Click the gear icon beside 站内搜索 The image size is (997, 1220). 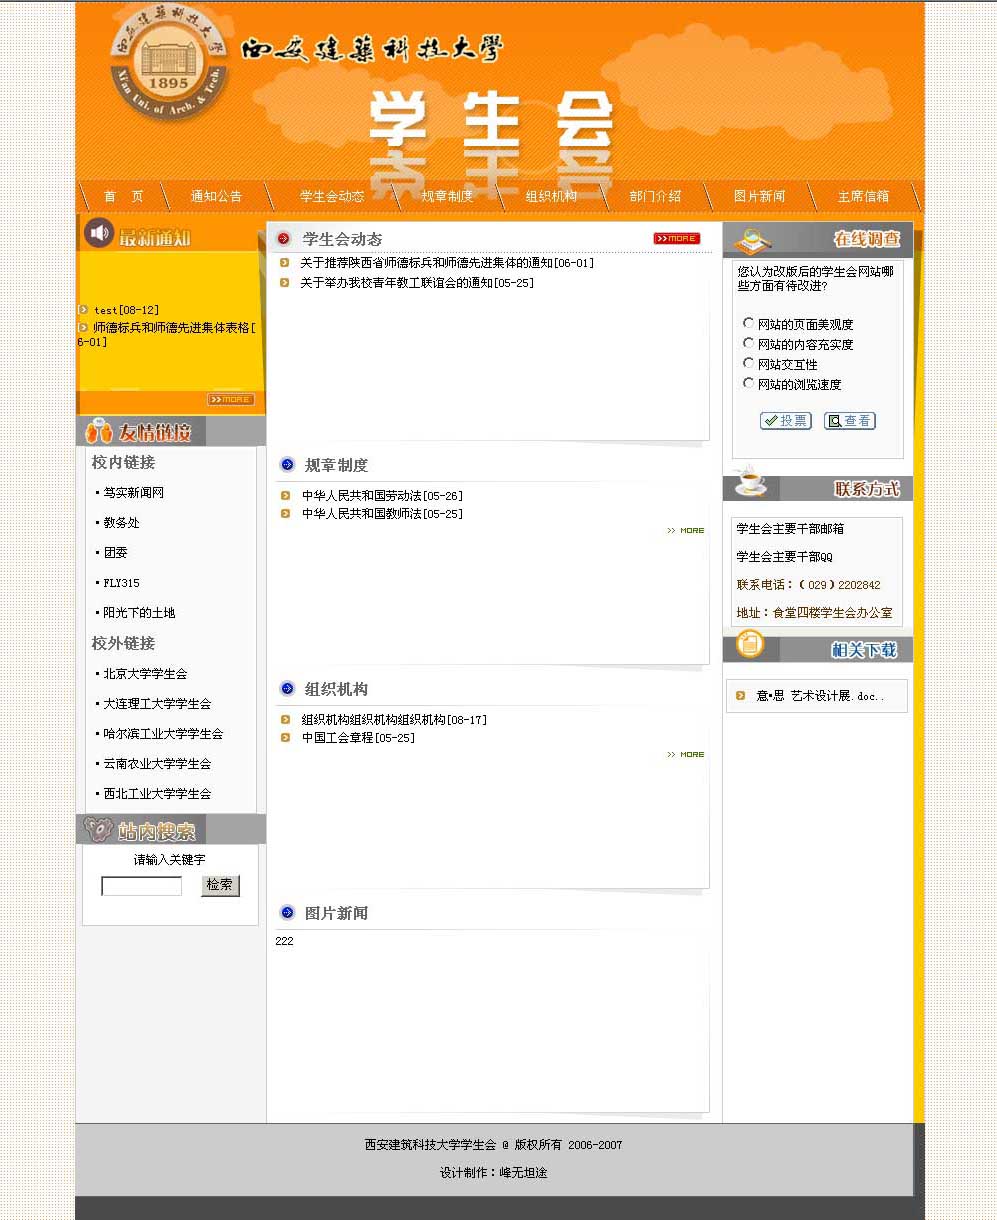98,829
